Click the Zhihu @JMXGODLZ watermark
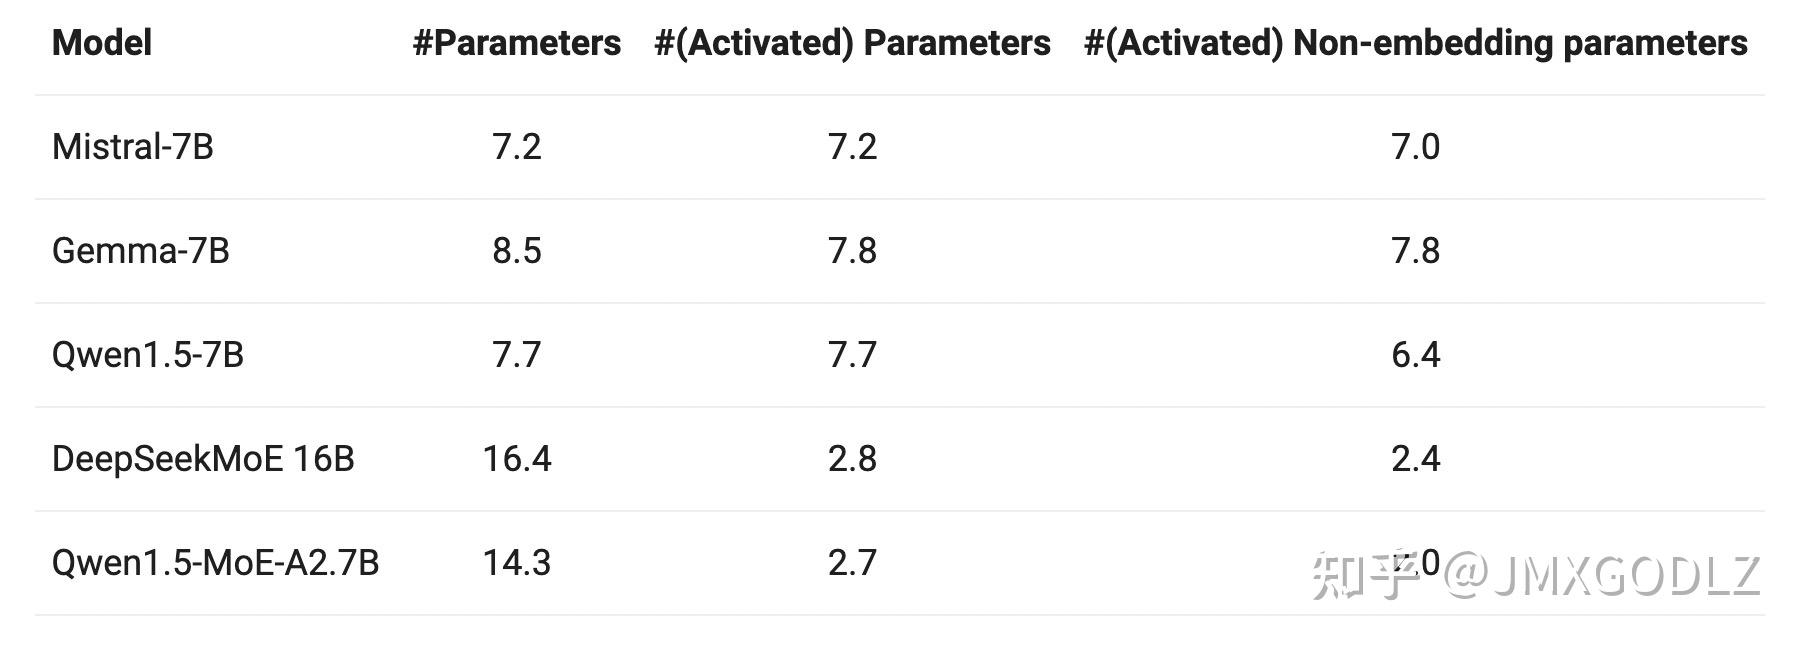This screenshot has width=1806, height=648. [x=1536, y=575]
